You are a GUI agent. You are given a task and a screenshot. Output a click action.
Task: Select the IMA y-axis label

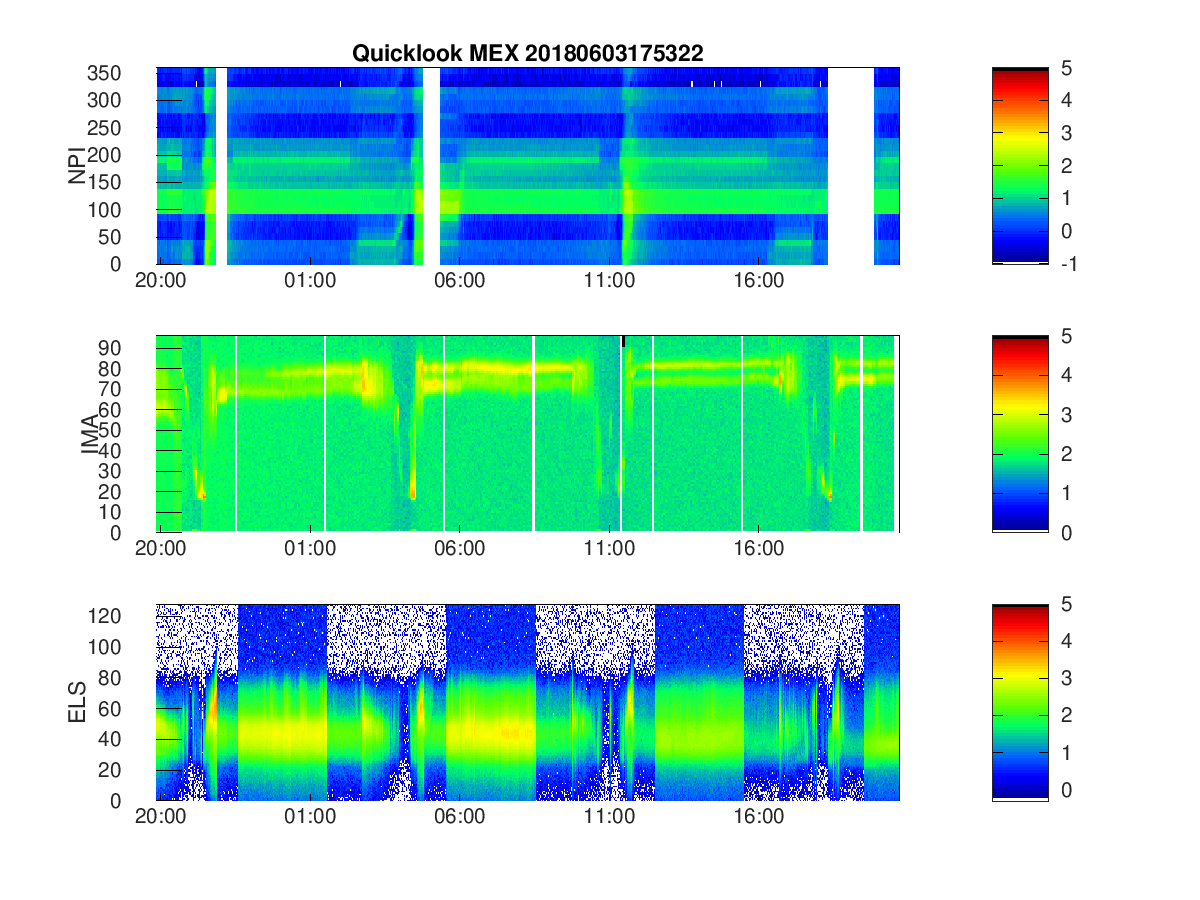[88, 434]
